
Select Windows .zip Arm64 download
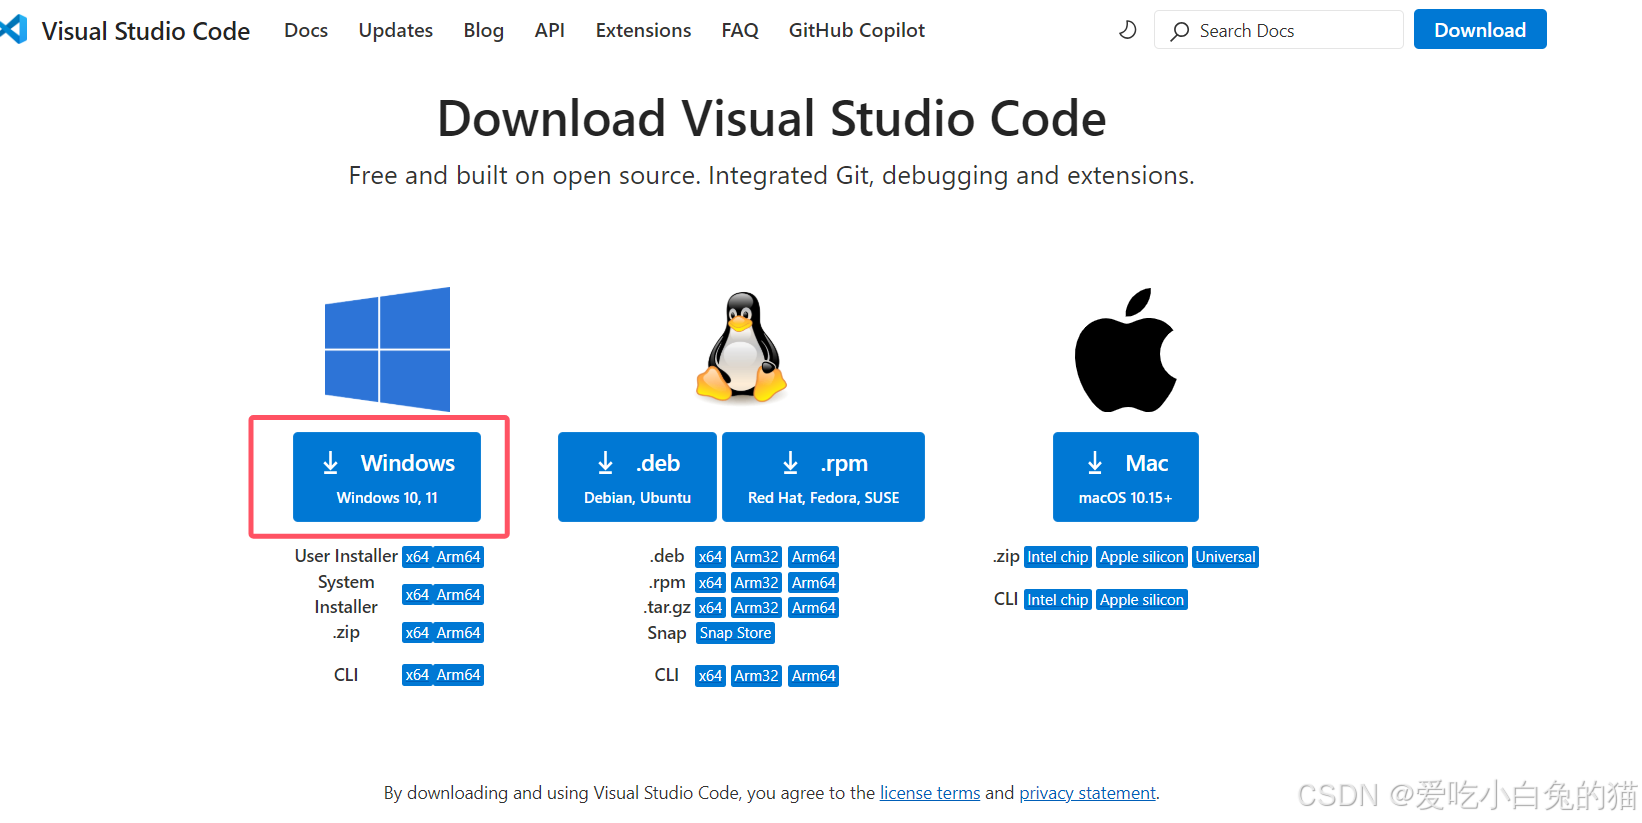click(x=459, y=633)
